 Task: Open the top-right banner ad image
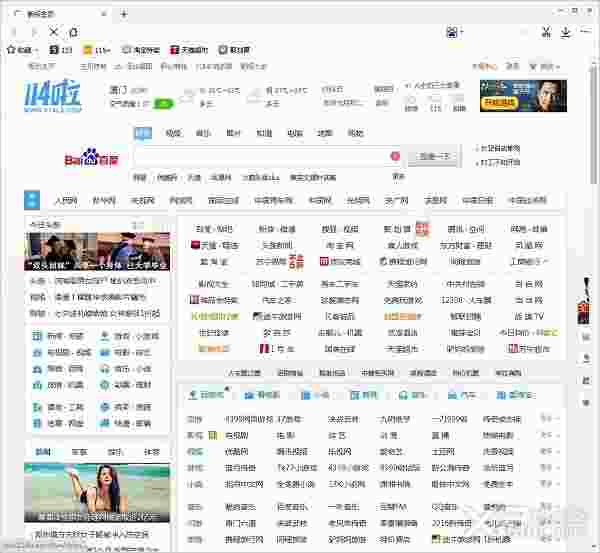pos(523,96)
